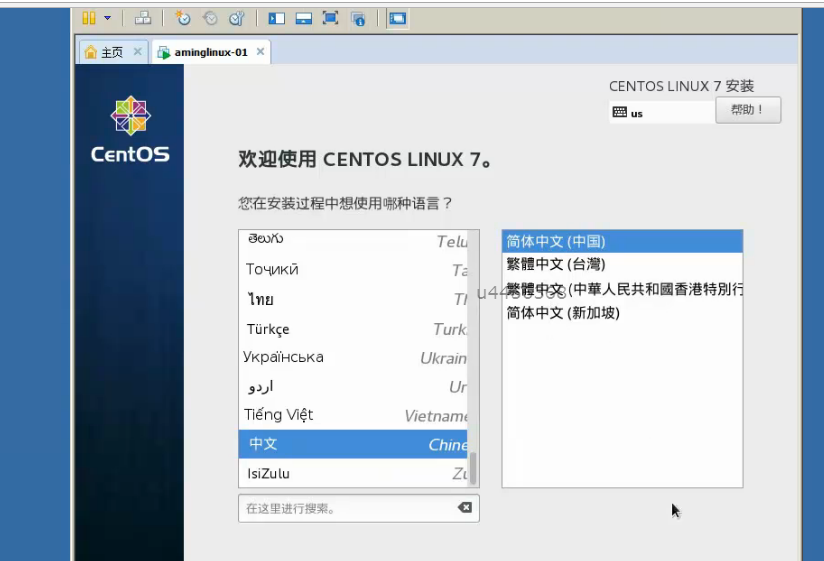Select Türkçe in the language list
This screenshot has width=824, height=561.
point(353,329)
